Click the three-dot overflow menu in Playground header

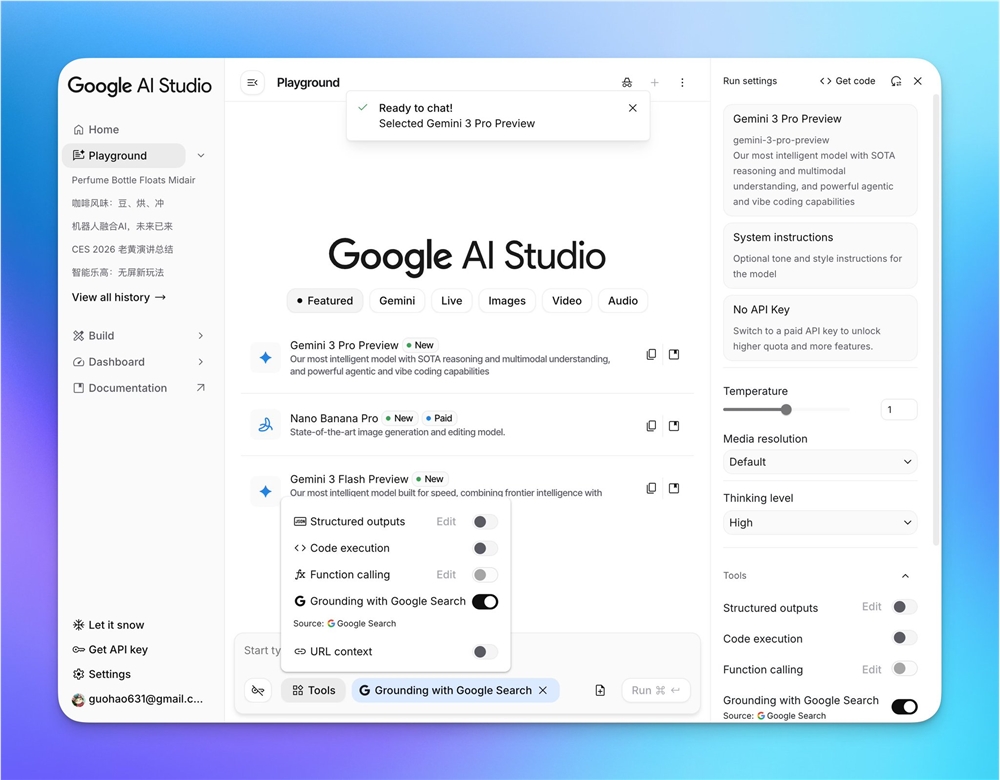coord(682,82)
